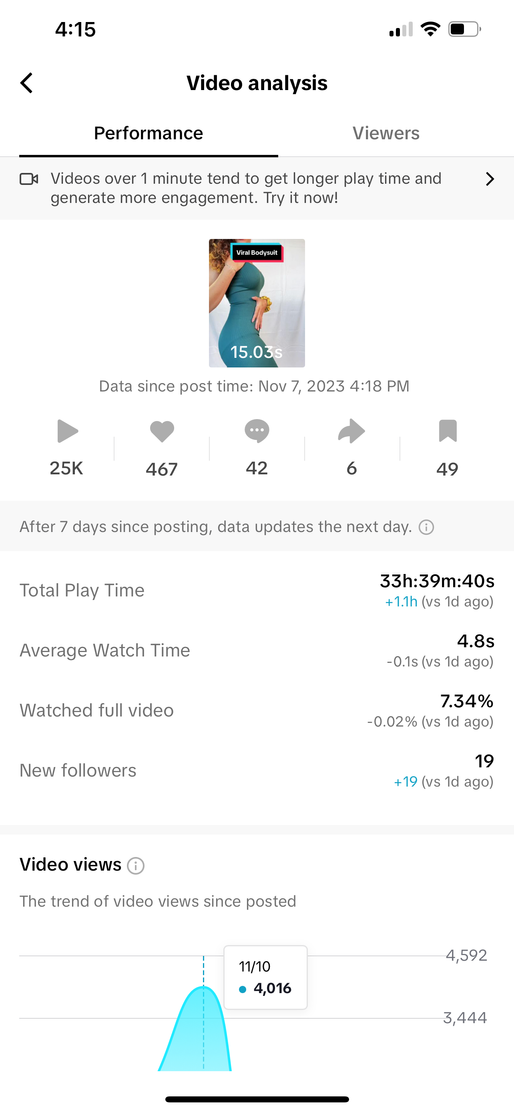Open the longer videos tip chevron

point(490,179)
